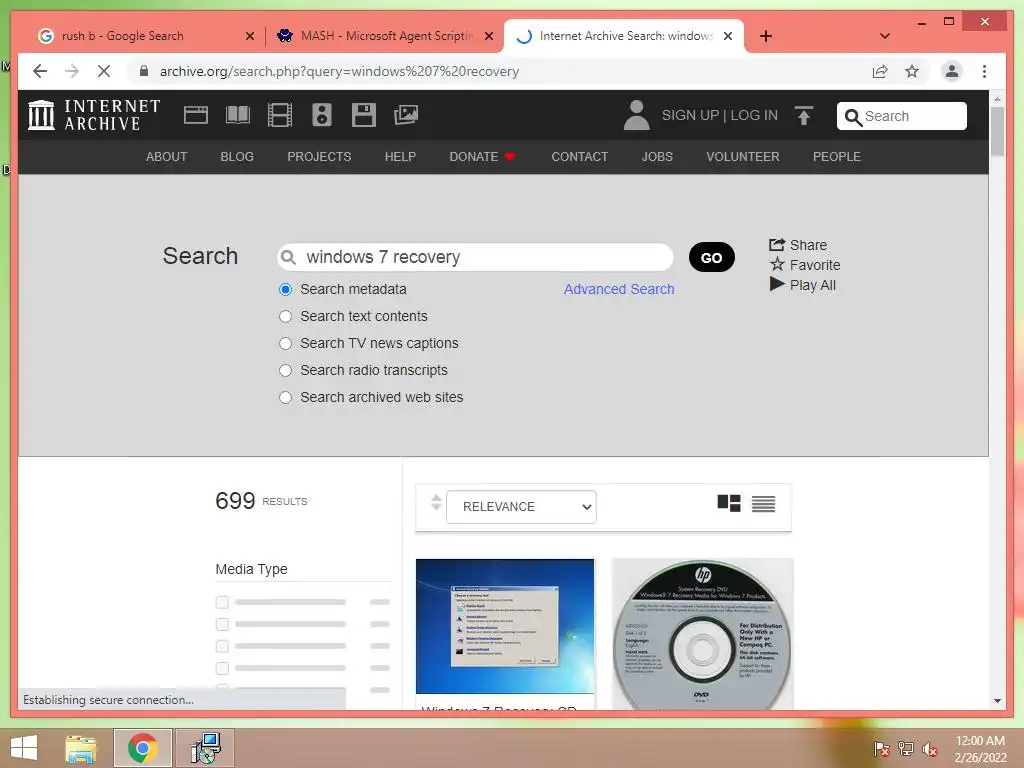Click the Chrome address bar URL

(339, 71)
